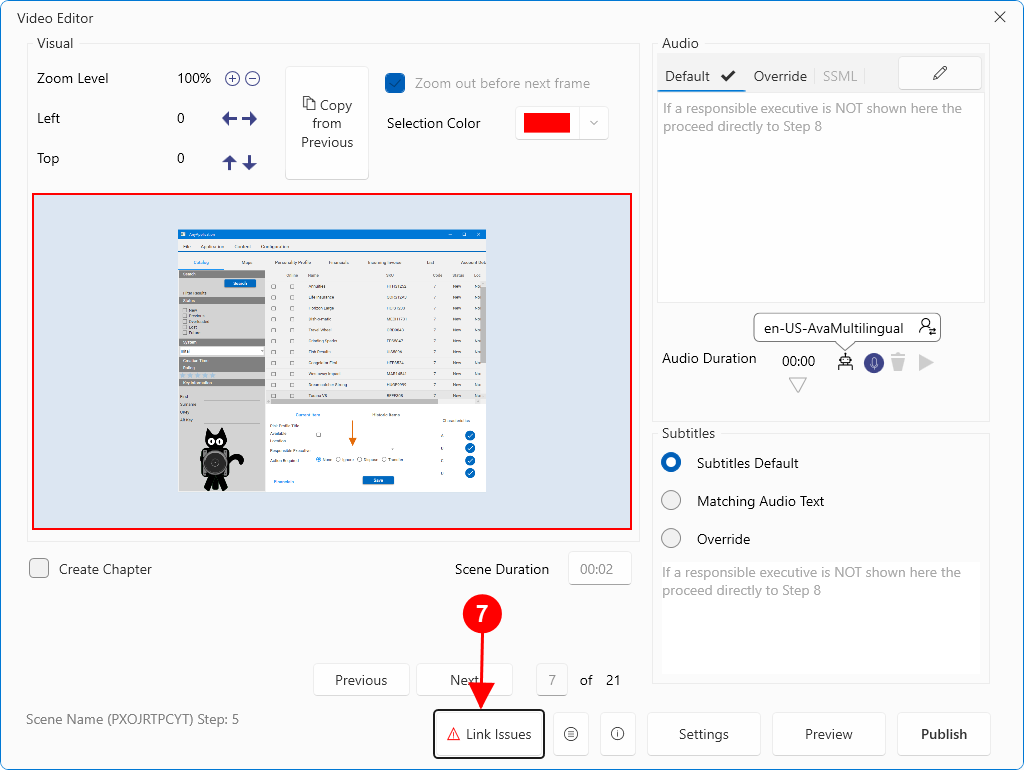This screenshot has height=770, width=1024.
Task: Click the robot text-to-speech icon
Action: [x=846, y=362]
